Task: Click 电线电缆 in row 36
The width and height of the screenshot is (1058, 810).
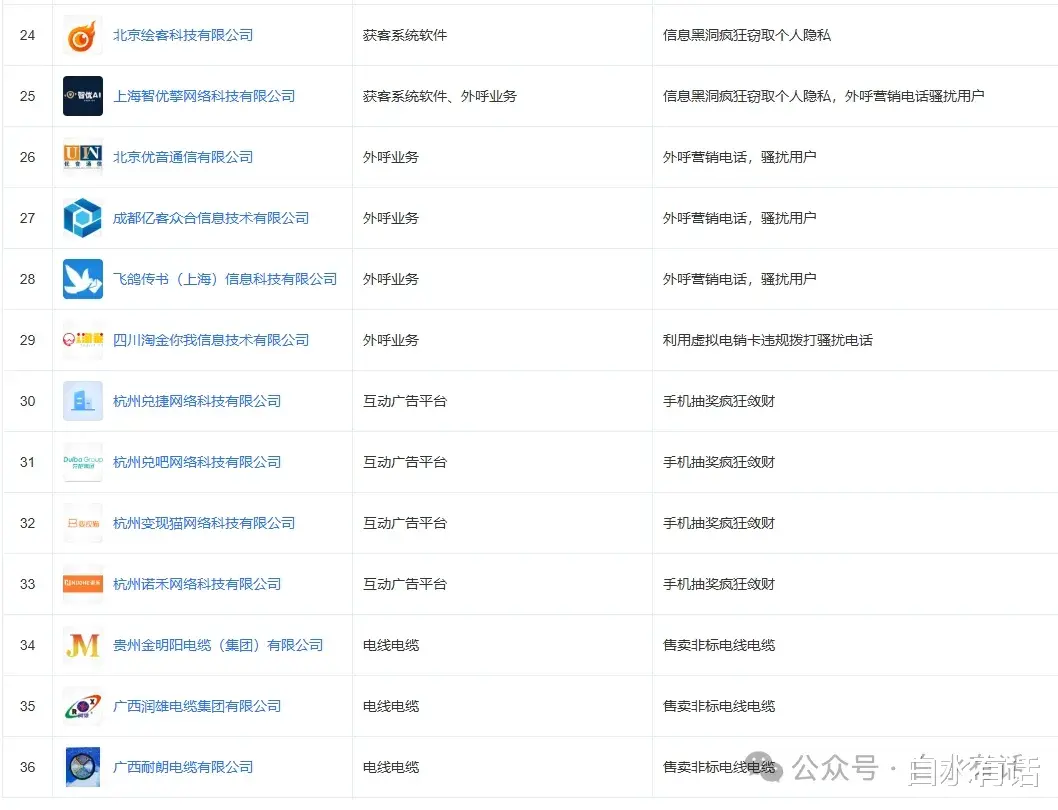Action: tap(391, 767)
